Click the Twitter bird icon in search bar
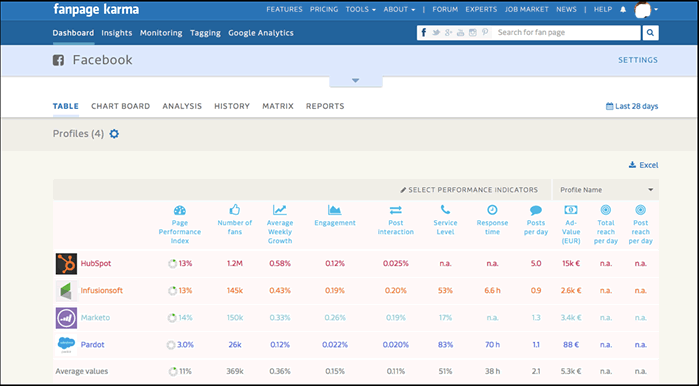Viewport: 700px width, 386px height. point(436,33)
